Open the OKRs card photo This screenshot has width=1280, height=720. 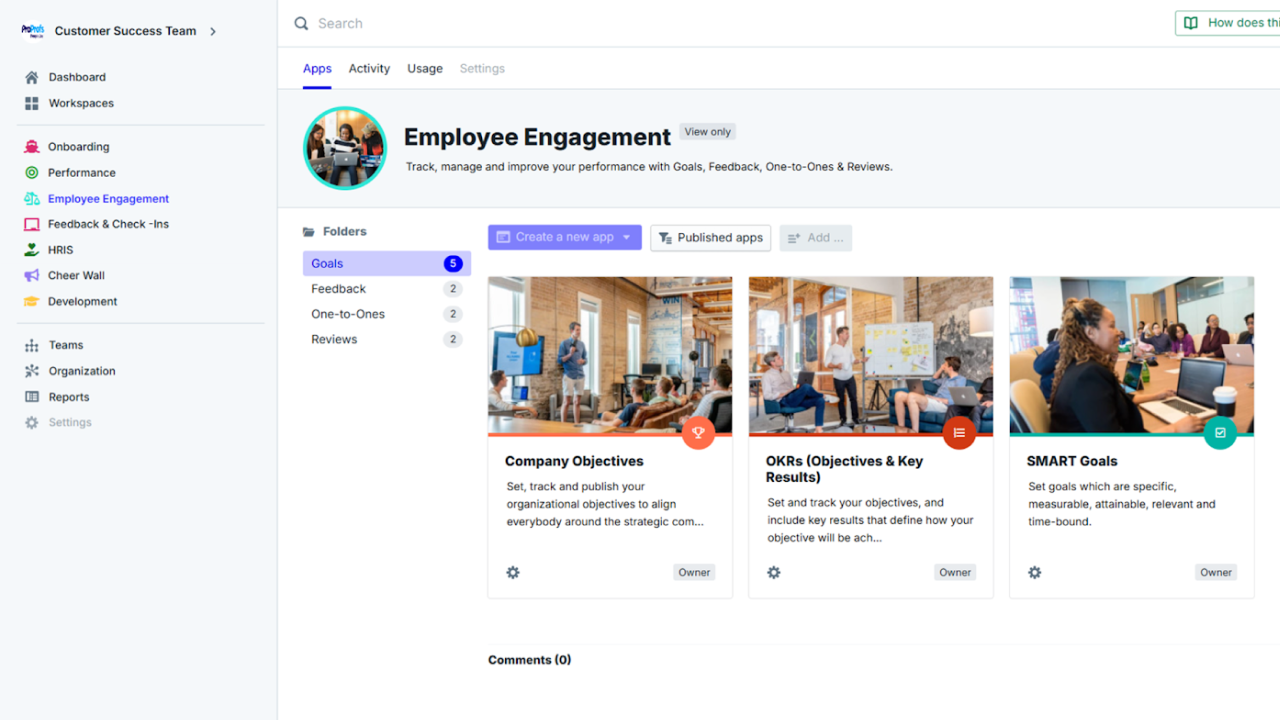tap(871, 355)
